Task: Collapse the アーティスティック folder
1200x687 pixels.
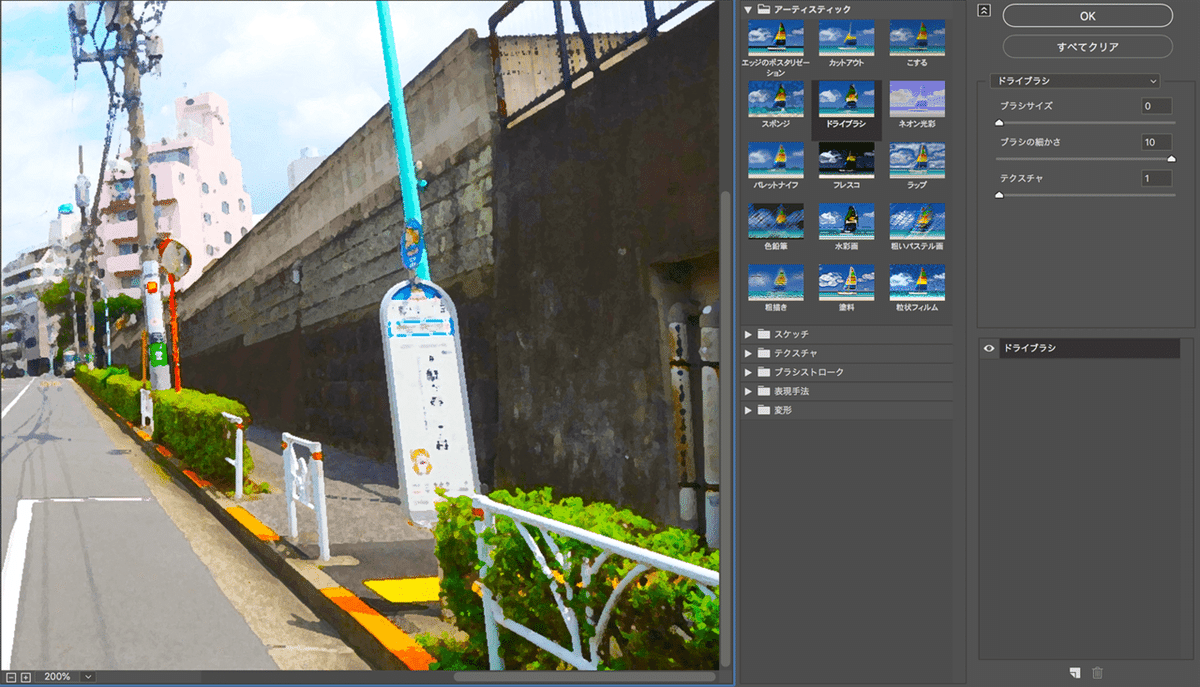Action: (x=747, y=9)
